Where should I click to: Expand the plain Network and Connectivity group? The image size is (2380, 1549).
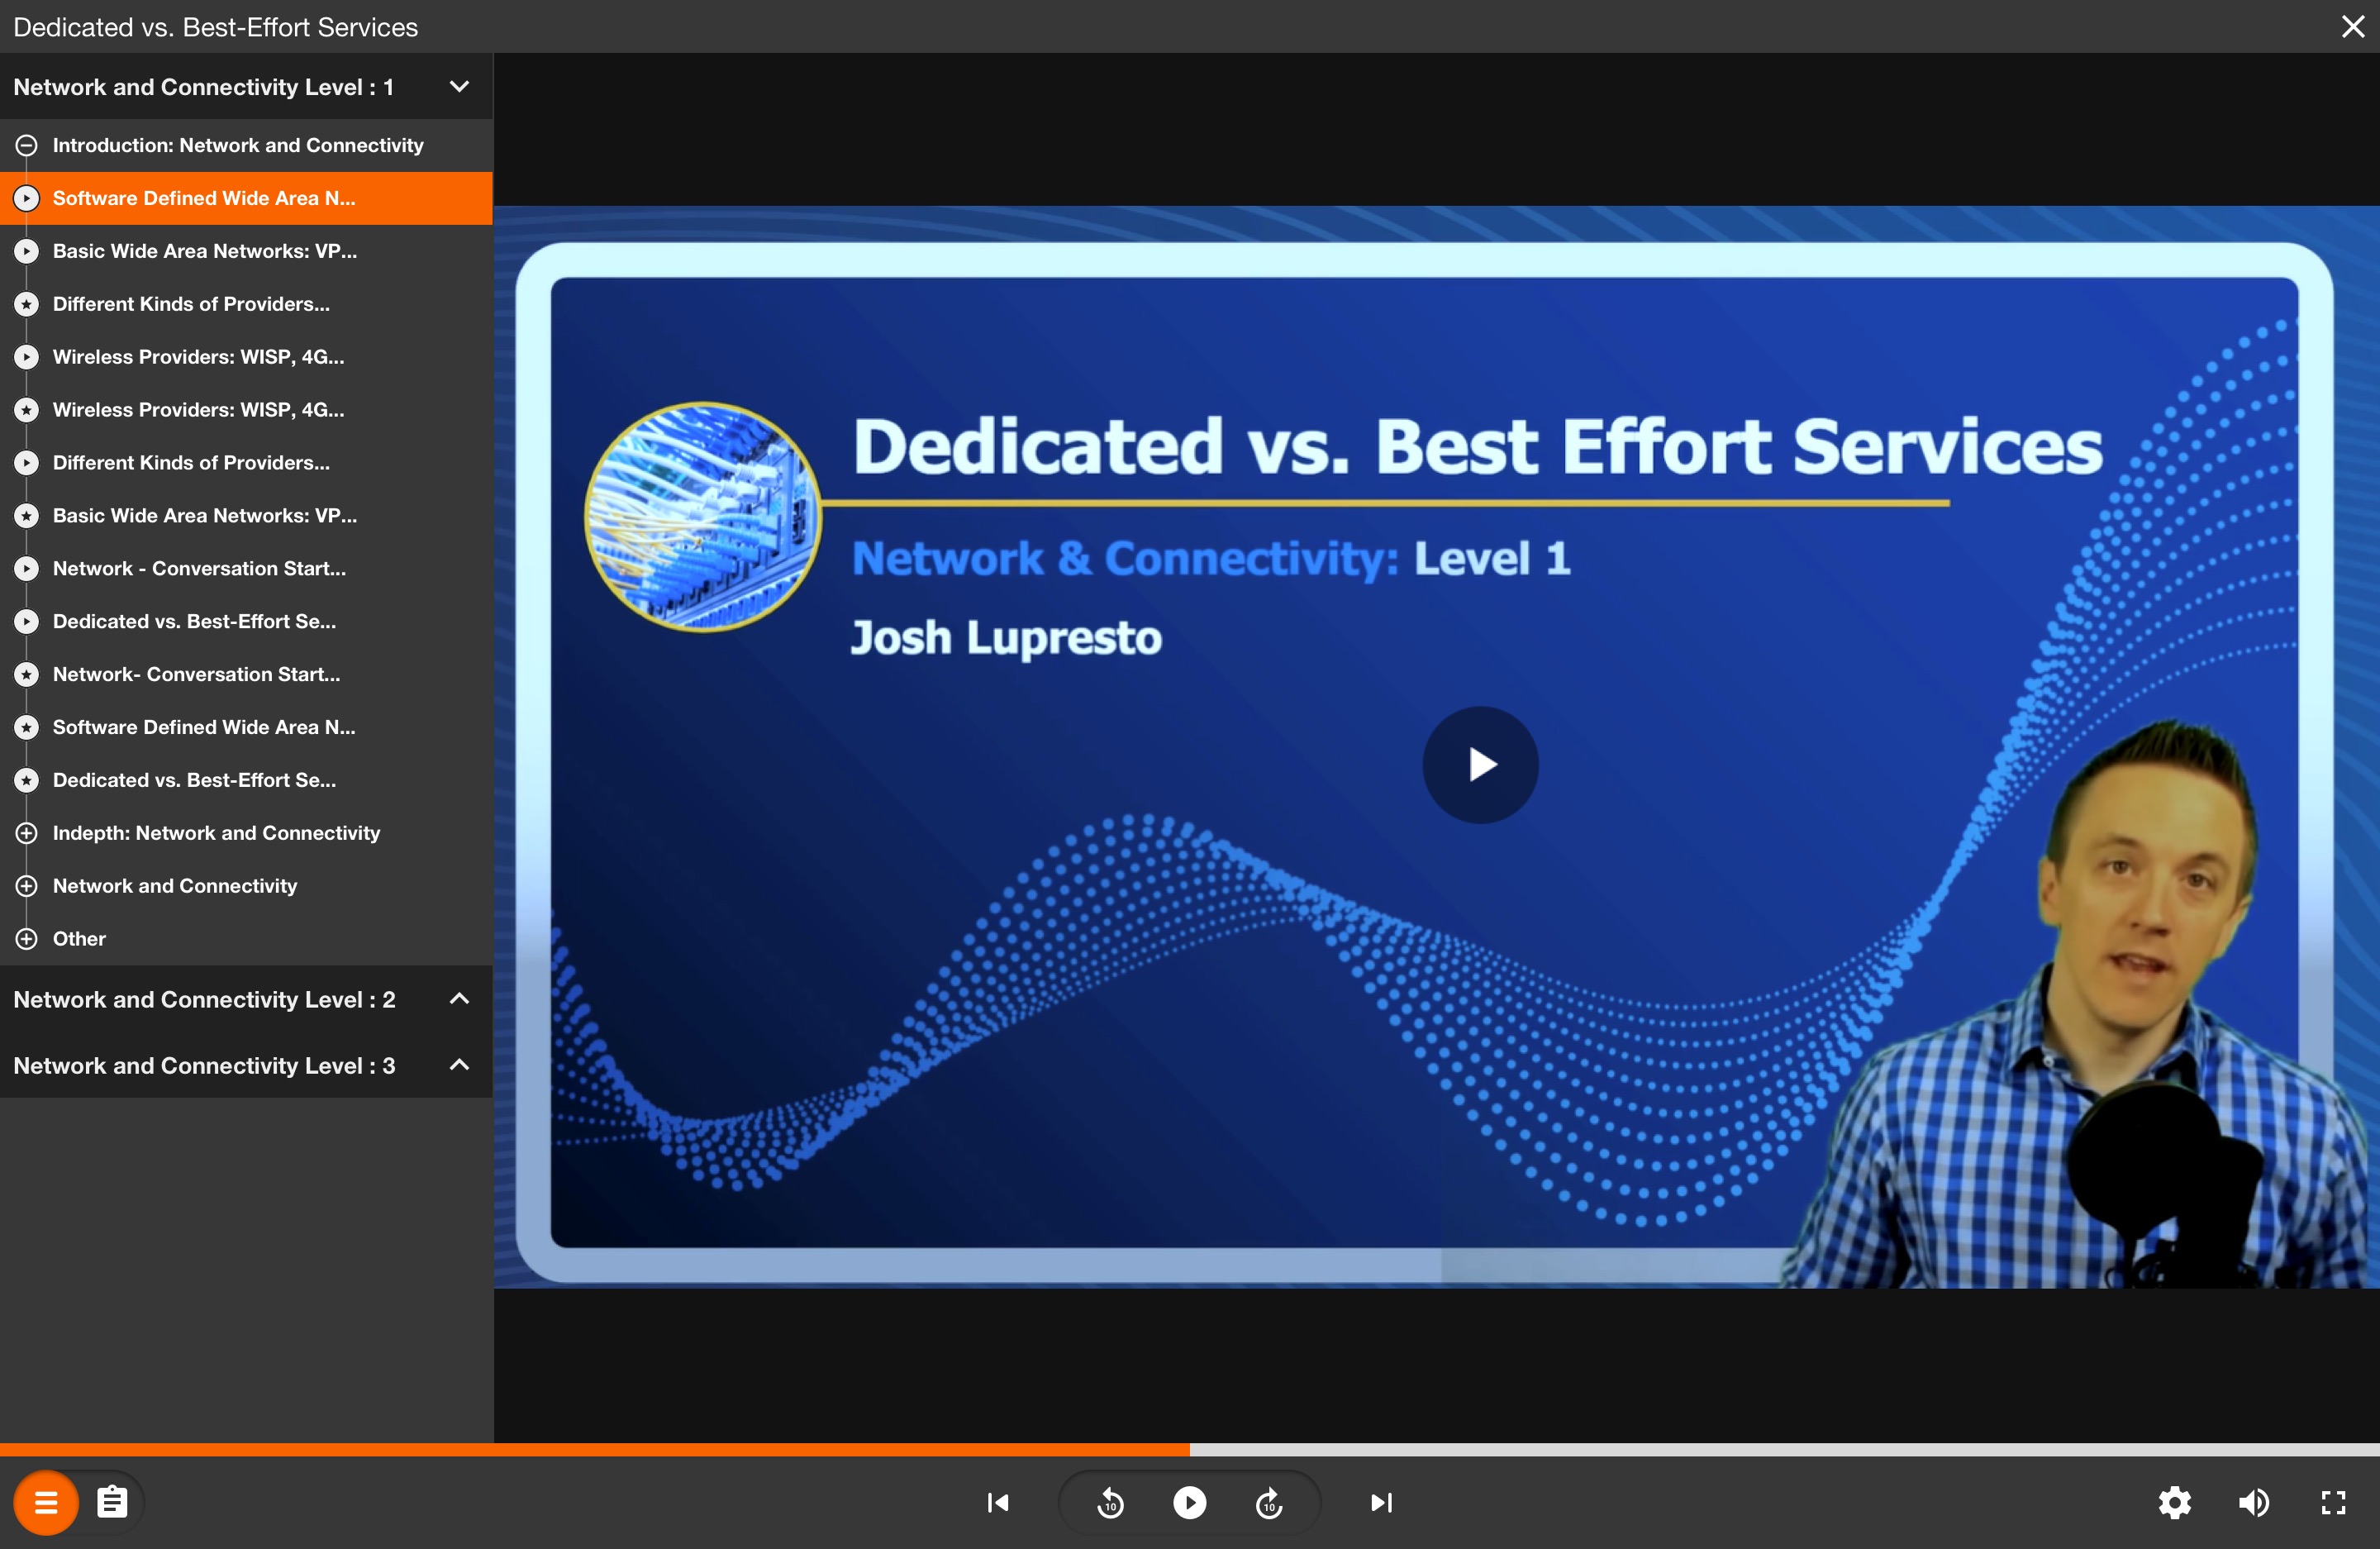pos(246,886)
